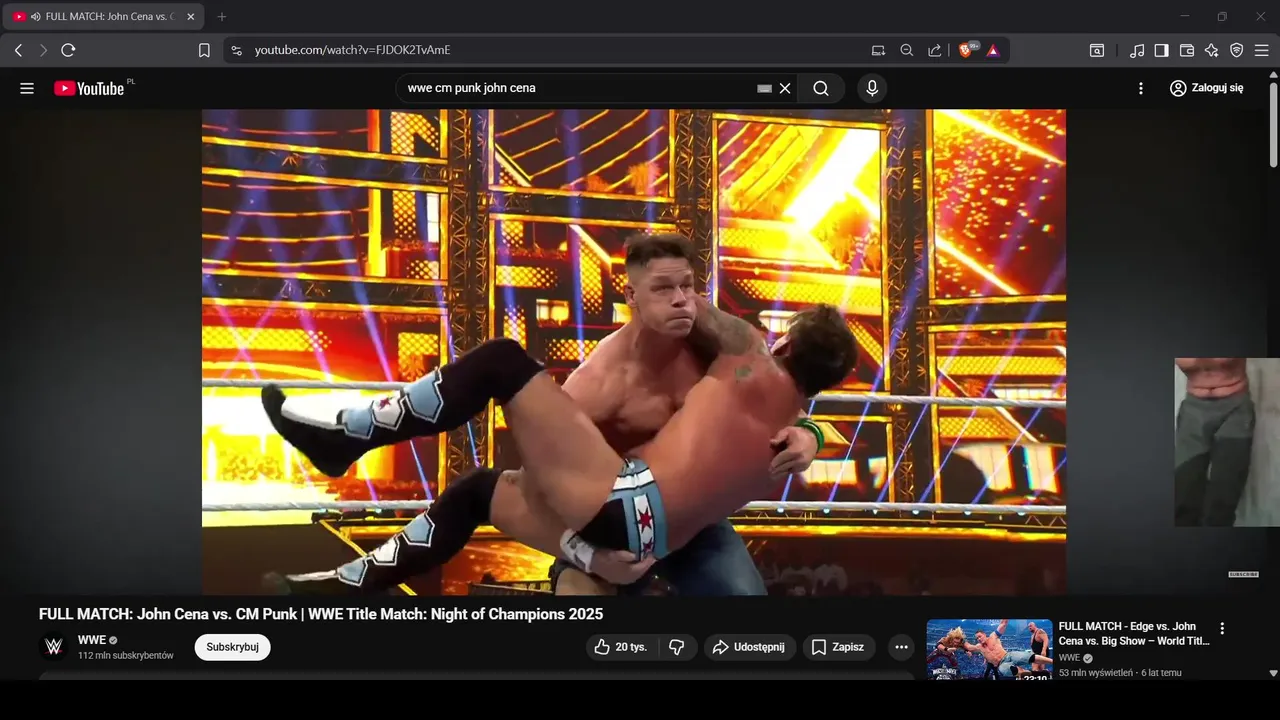Toggle the browser sidebar panel
The height and width of the screenshot is (720, 1280).
click(1162, 50)
